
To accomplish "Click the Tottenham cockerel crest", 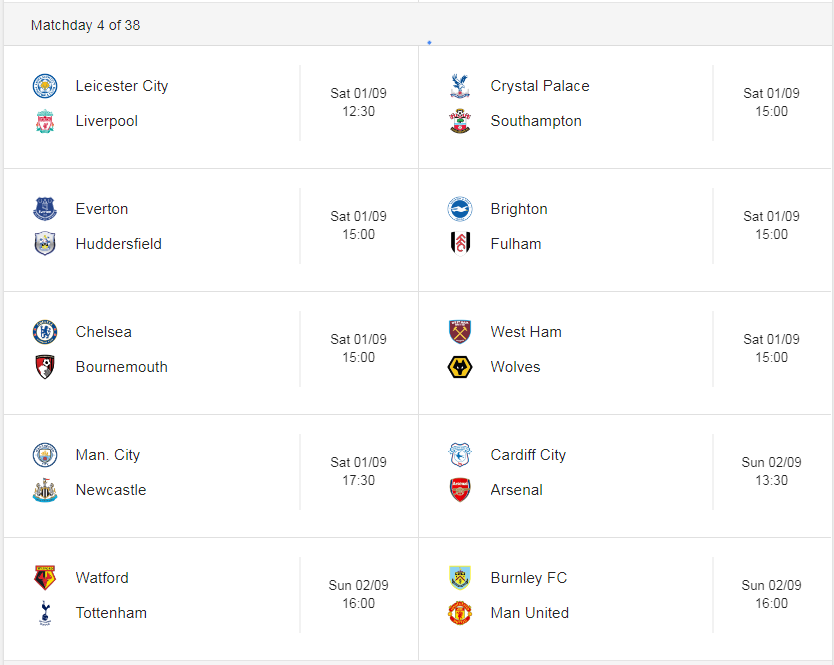I will click(45, 613).
